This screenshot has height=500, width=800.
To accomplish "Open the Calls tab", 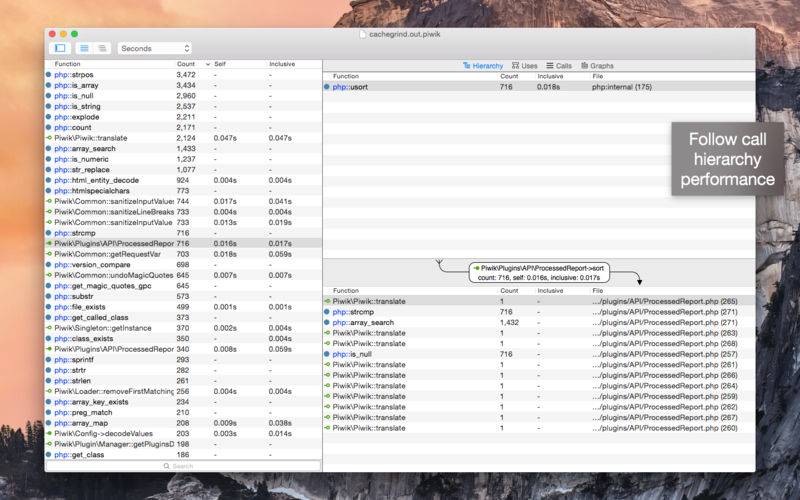I will coord(559,66).
